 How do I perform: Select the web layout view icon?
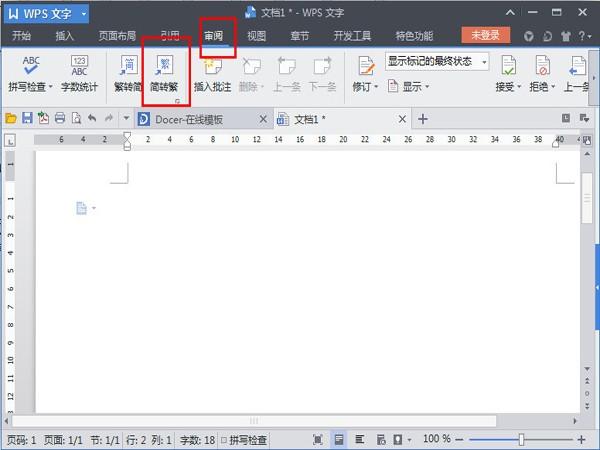click(381, 439)
